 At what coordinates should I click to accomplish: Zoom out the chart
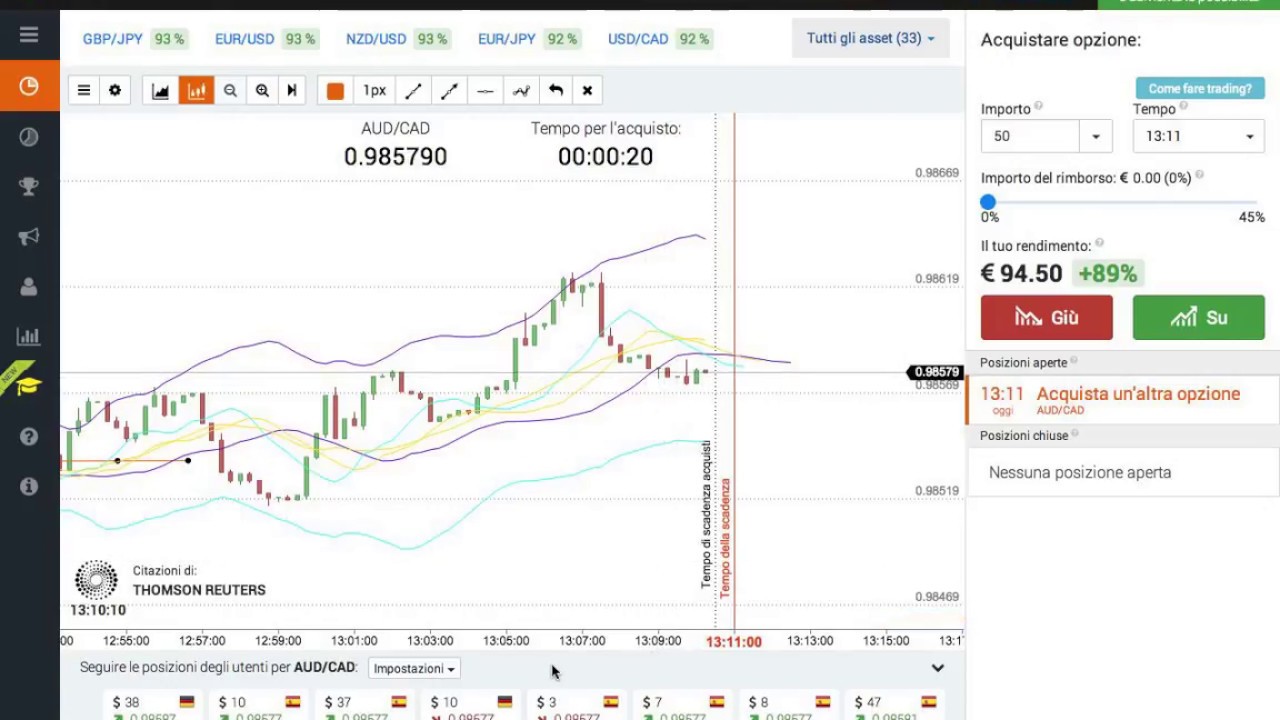coord(230,91)
